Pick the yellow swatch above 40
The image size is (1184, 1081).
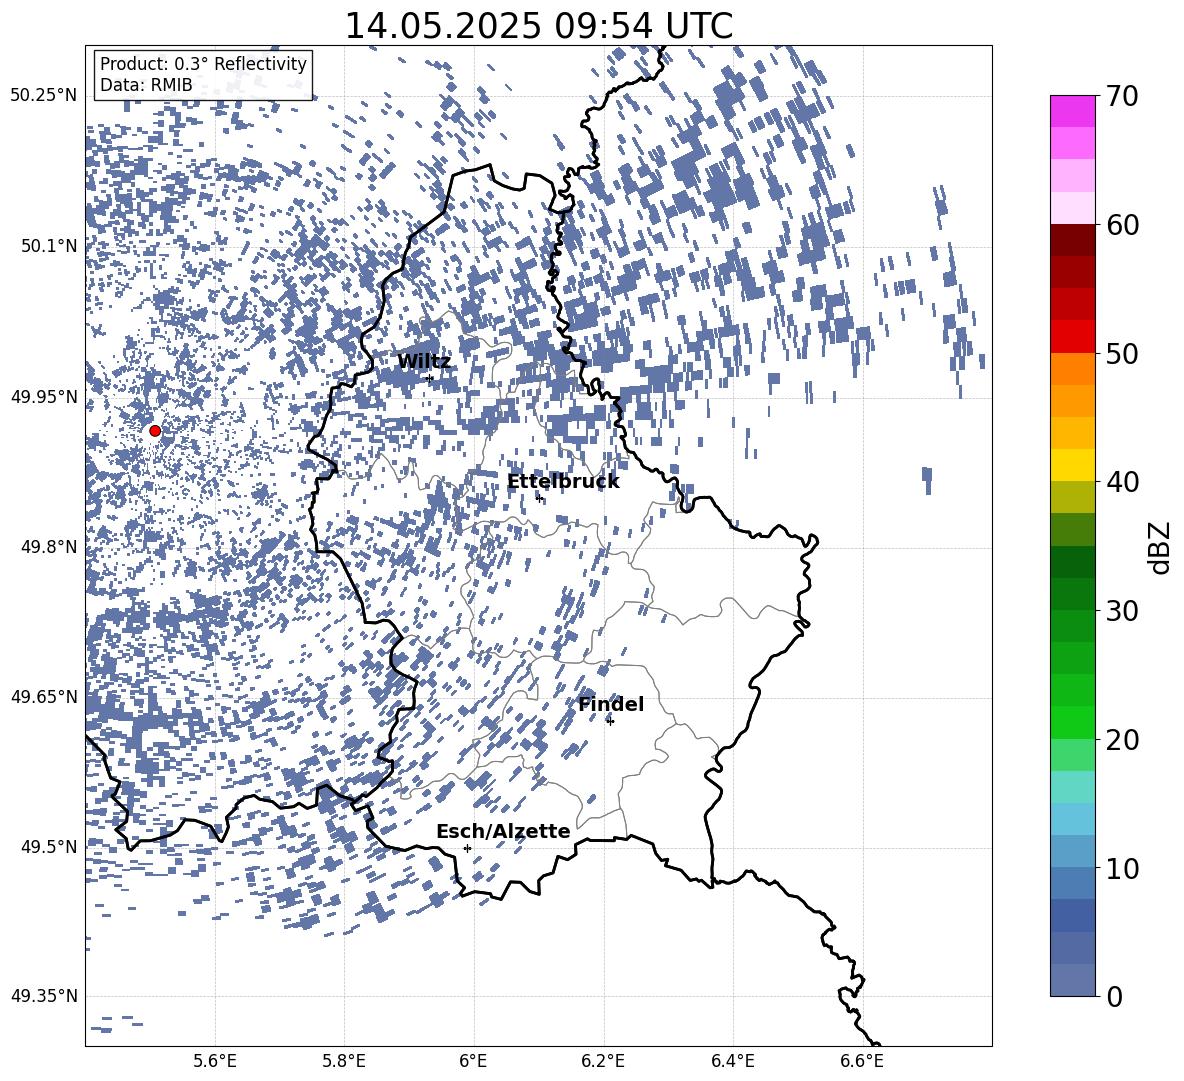pyautogui.click(x=1072, y=465)
